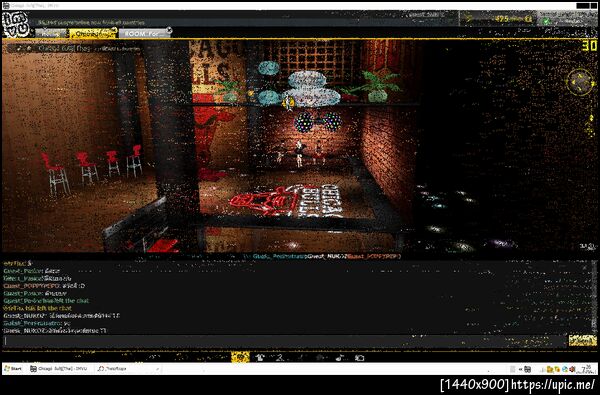Open the music note icon in bottom bar
Image resolution: width=600 pixels, height=395 pixels.
click(340, 357)
